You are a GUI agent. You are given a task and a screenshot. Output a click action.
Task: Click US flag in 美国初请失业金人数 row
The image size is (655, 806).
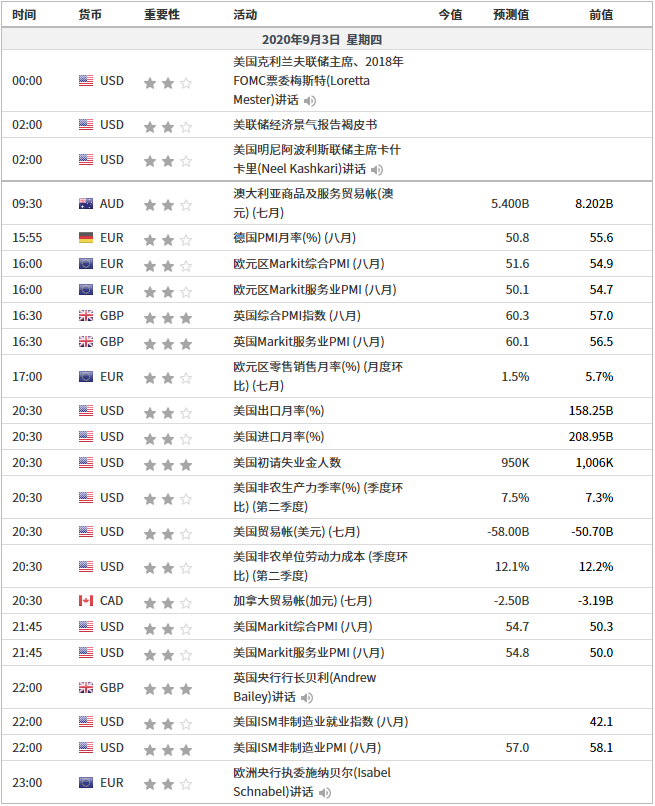pos(86,463)
